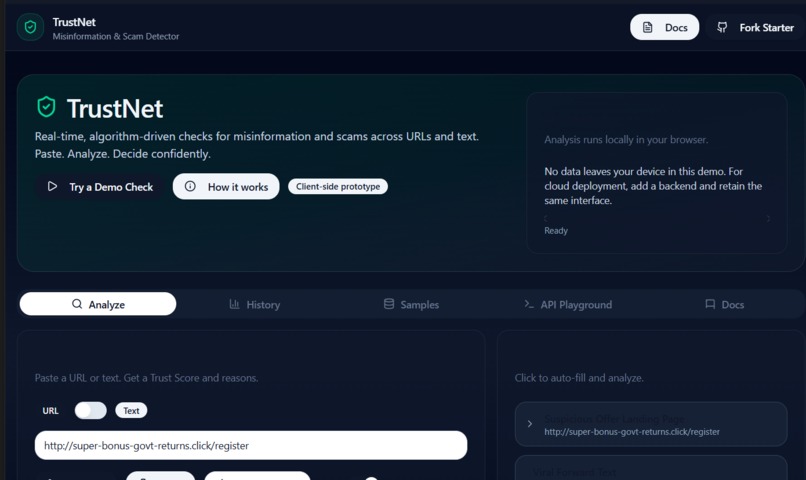The width and height of the screenshot is (806, 480).
Task: Open Docs from the top header
Action: coord(664,27)
